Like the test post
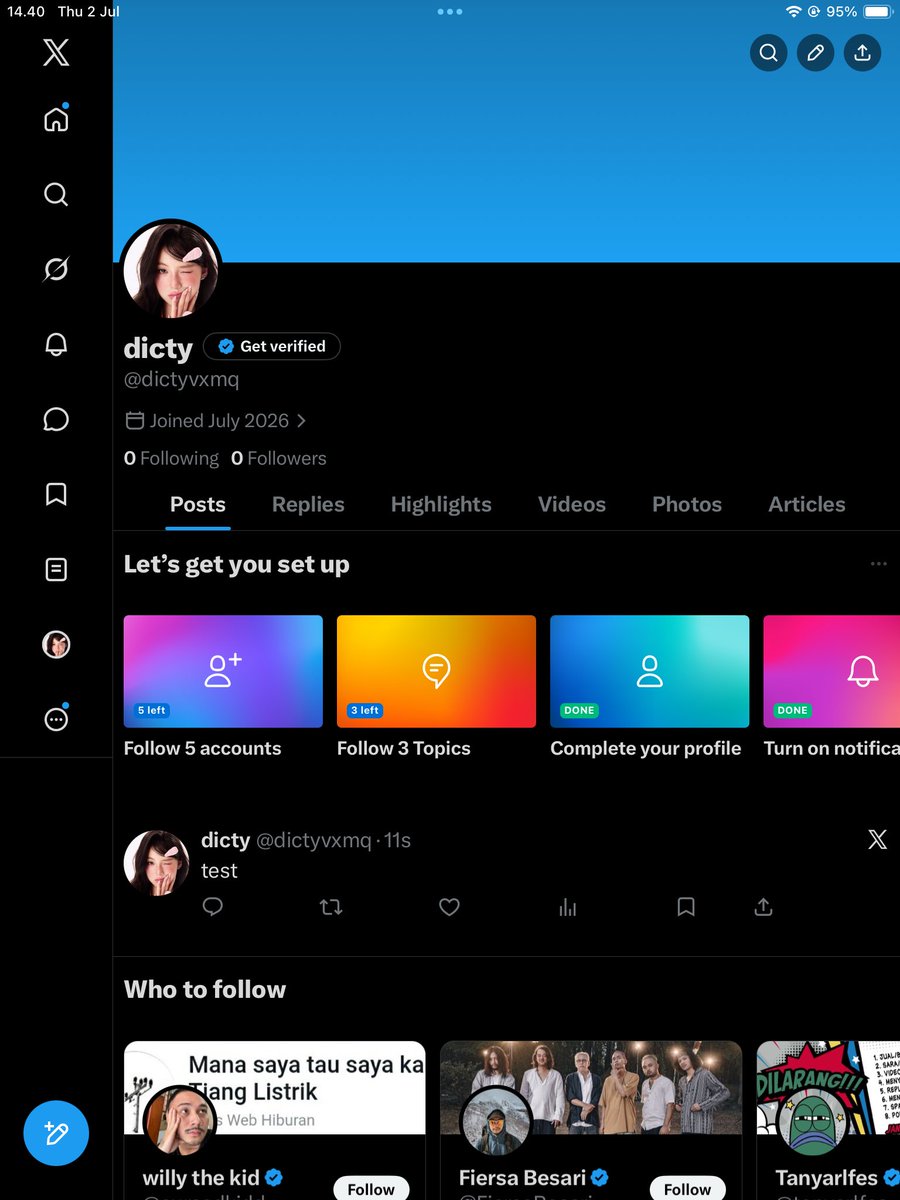Image resolution: width=900 pixels, height=1200 pixels. pos(450,907)
